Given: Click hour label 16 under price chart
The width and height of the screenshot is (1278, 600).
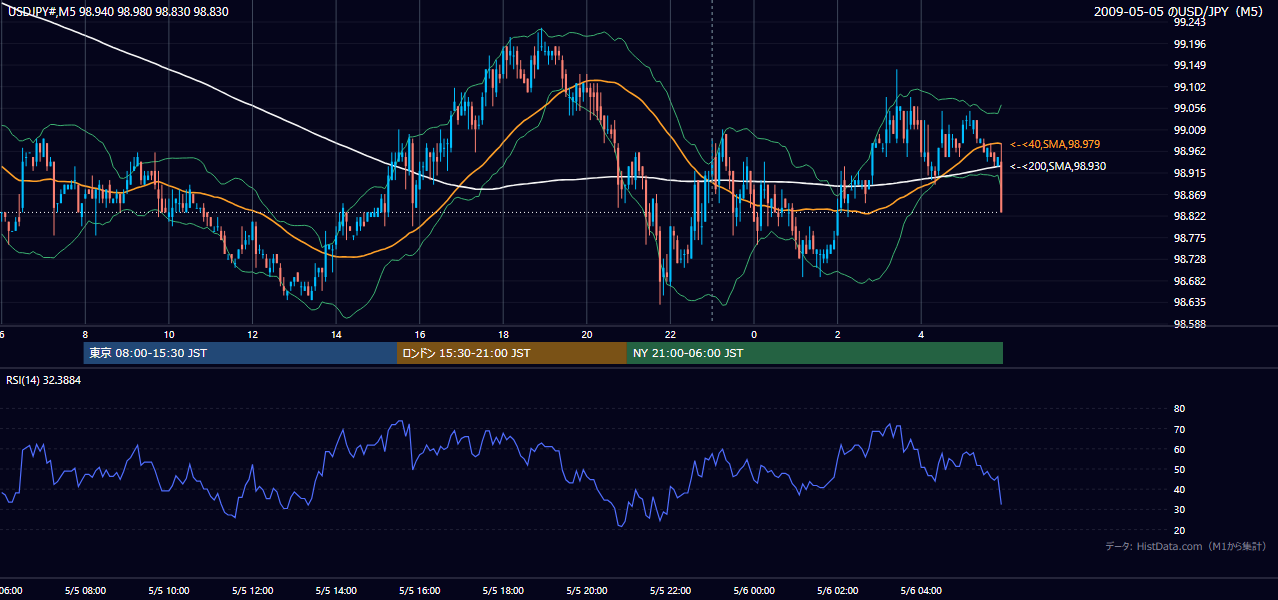Looking at the screenshot, I should 420,334.
